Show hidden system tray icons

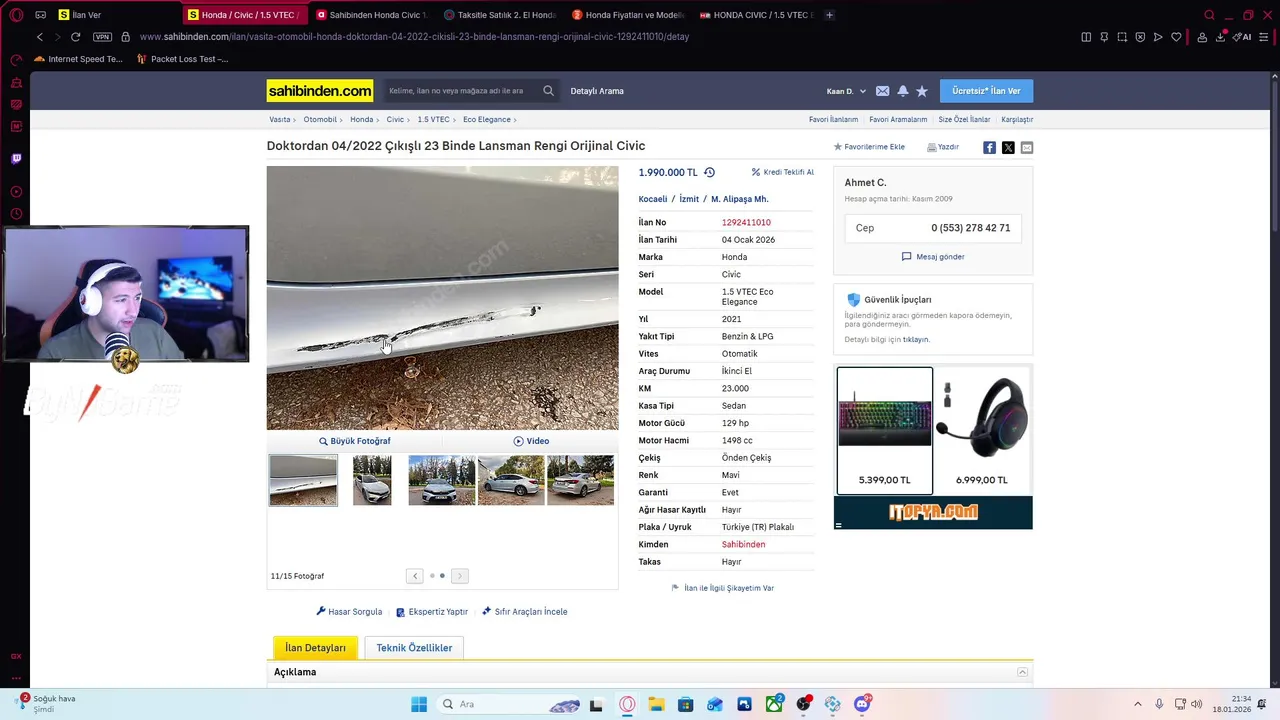click(x=1137, y=704)
